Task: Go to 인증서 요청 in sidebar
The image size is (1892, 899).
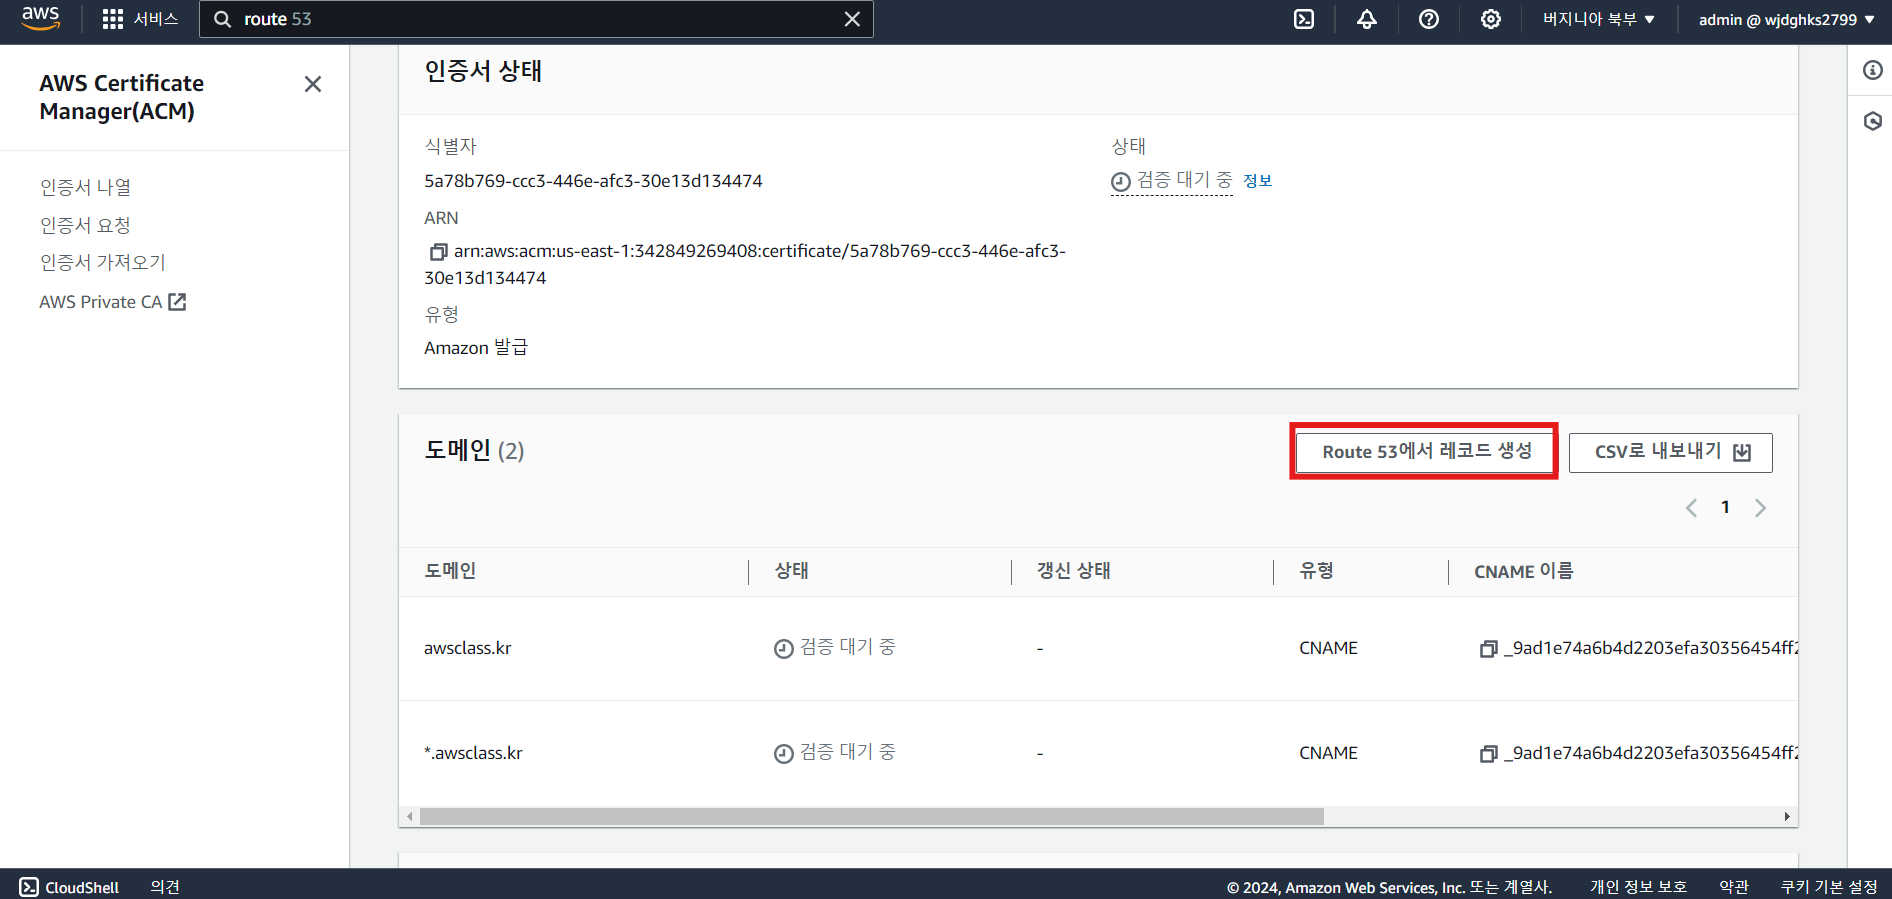Action: point(85,225)
